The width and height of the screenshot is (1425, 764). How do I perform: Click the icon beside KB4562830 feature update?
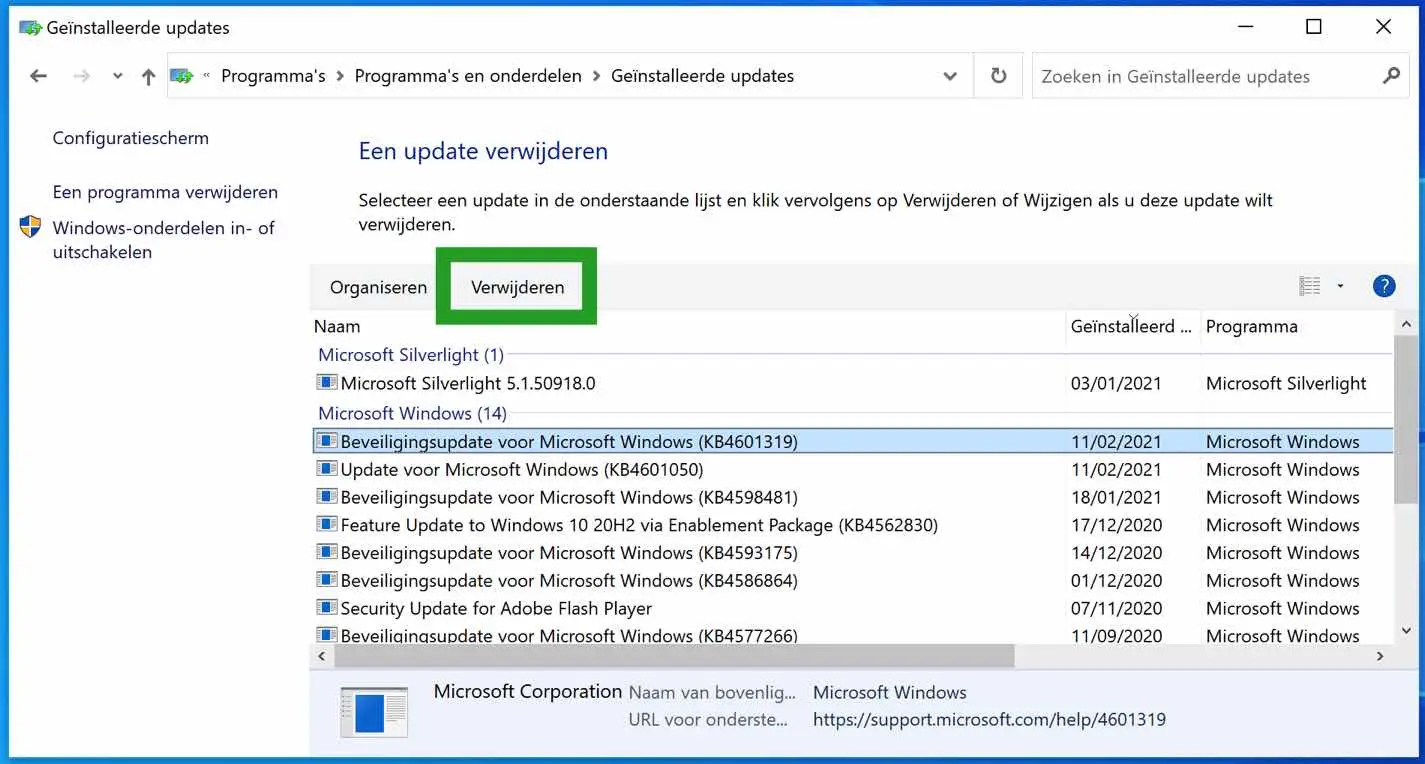(326, 524)
